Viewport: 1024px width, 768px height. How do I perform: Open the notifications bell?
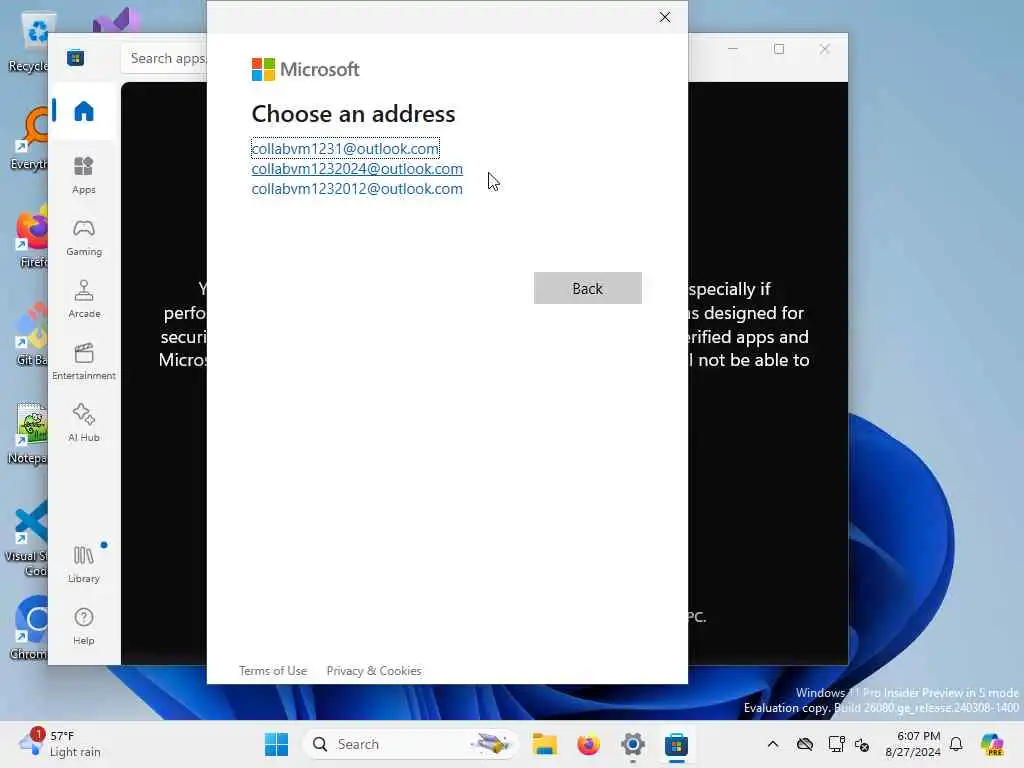pyautogui.click(x=956, y=744)
